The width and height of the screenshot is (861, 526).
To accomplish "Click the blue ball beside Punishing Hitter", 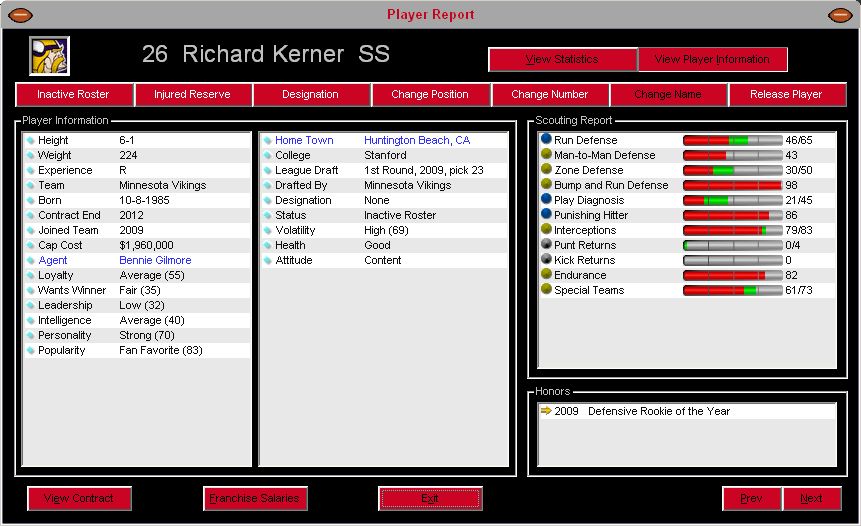I will [546, 215].
